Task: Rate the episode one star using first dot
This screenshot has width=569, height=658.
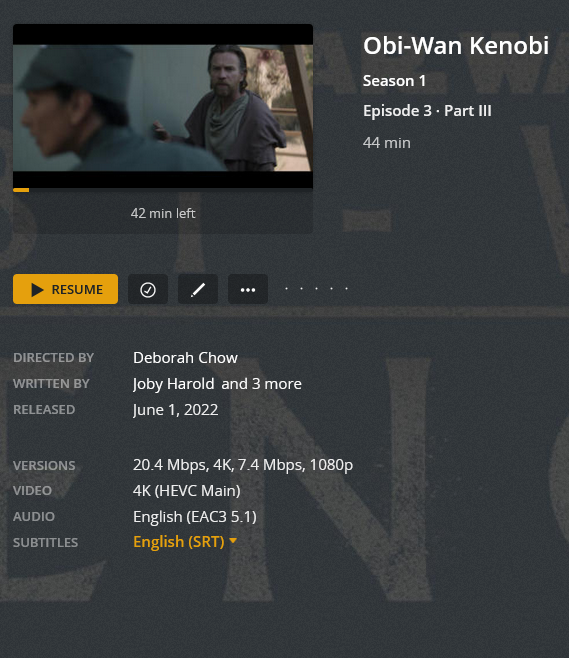Action: [286, 288]
